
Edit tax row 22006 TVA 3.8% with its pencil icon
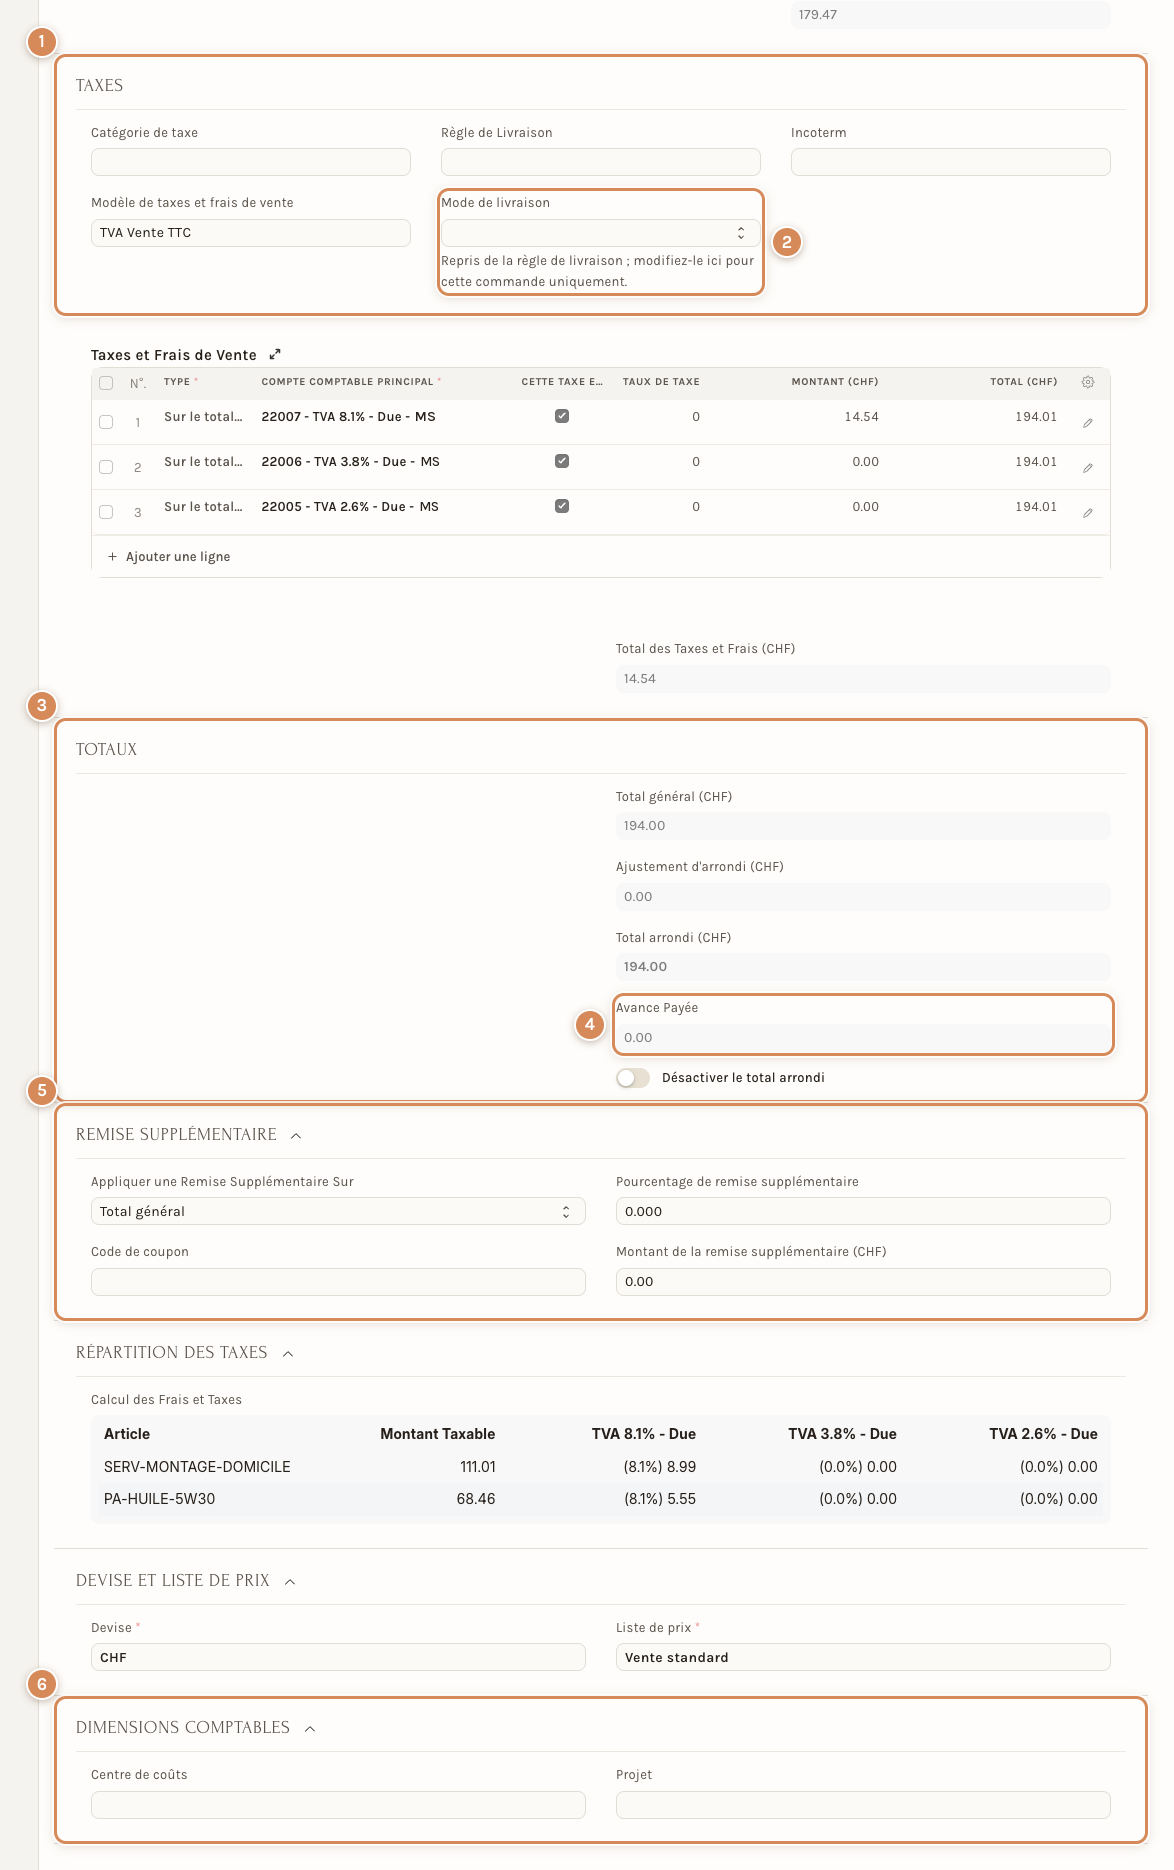pos(1087,468)
